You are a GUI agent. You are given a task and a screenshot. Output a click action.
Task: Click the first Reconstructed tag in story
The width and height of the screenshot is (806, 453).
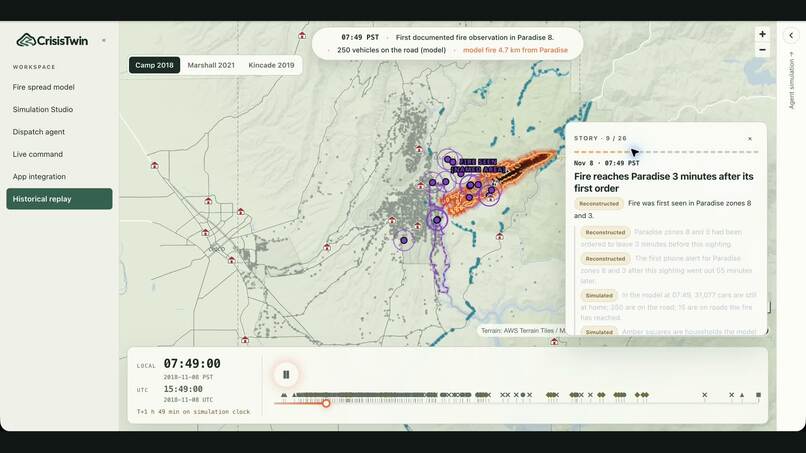tap(599, 204)
